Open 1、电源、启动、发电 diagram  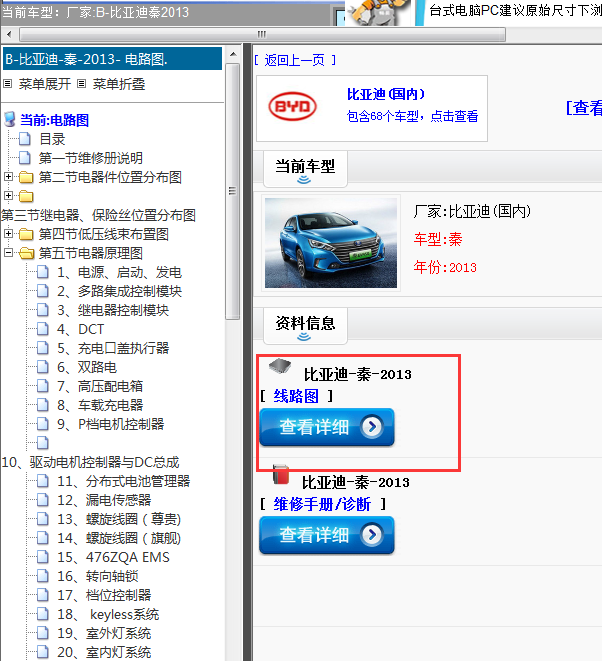click(119, 272)
